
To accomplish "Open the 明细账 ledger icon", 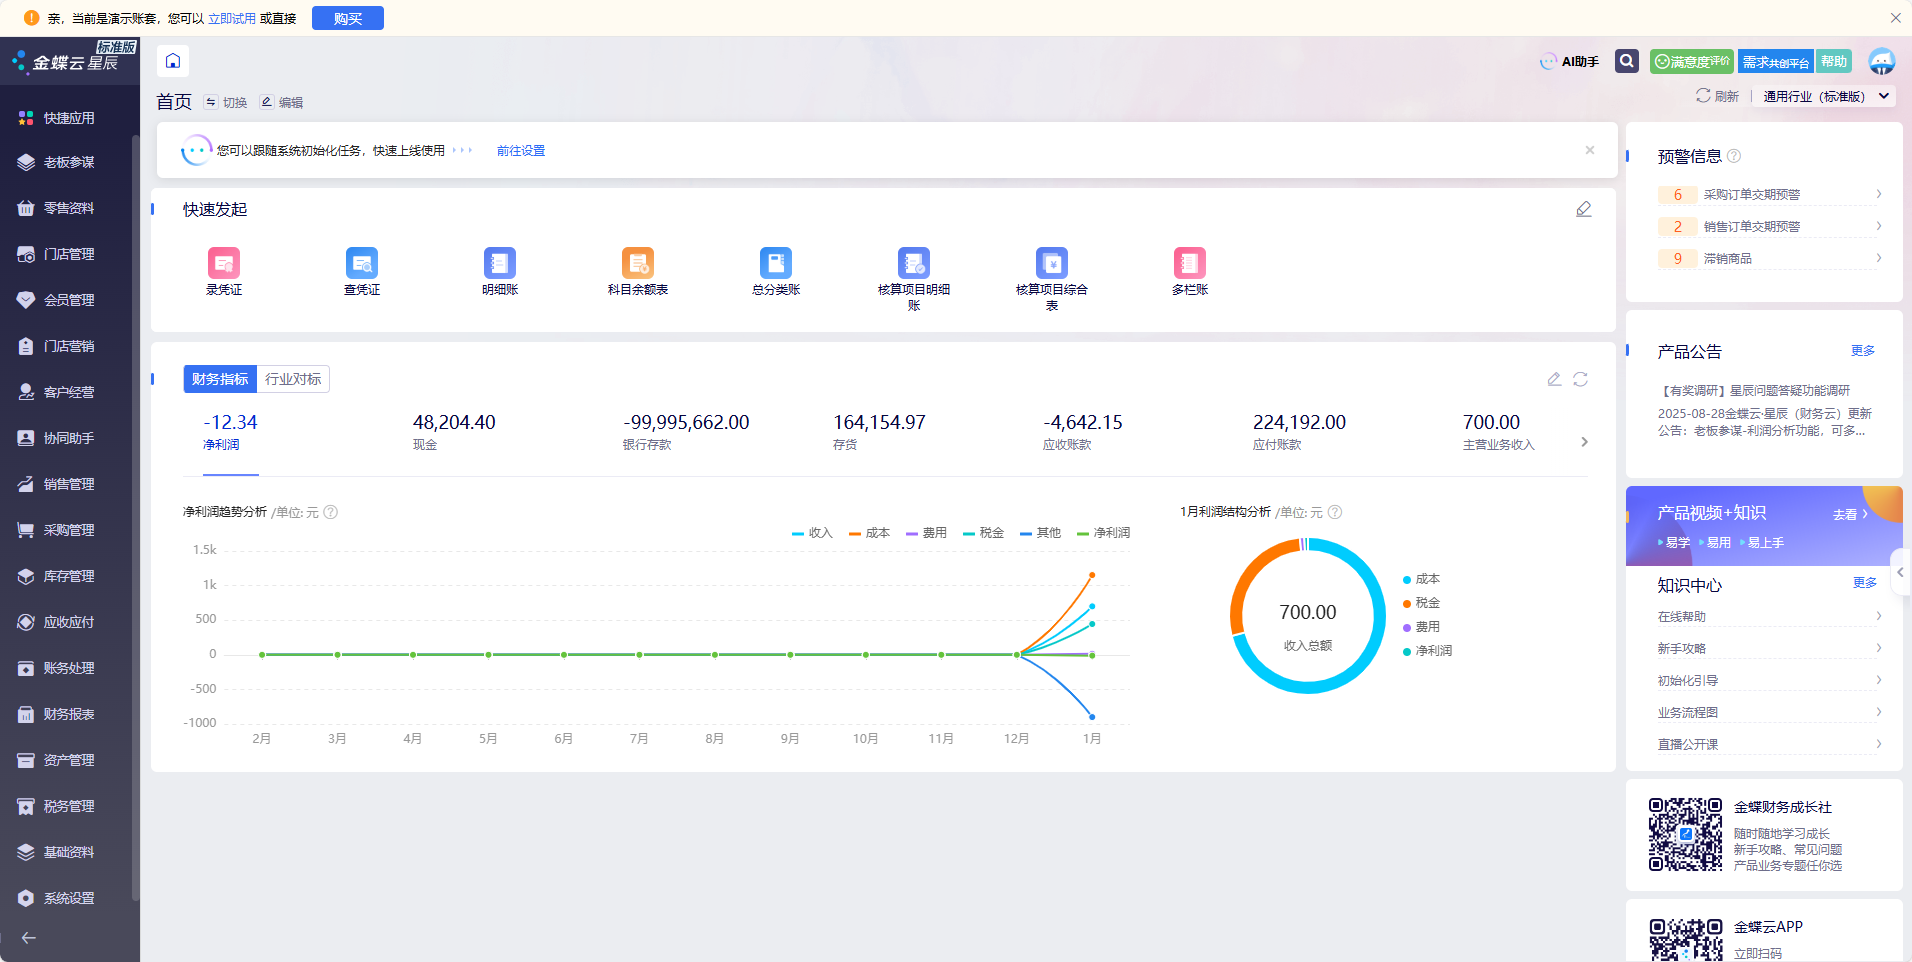I will click(x=500, y=264).
